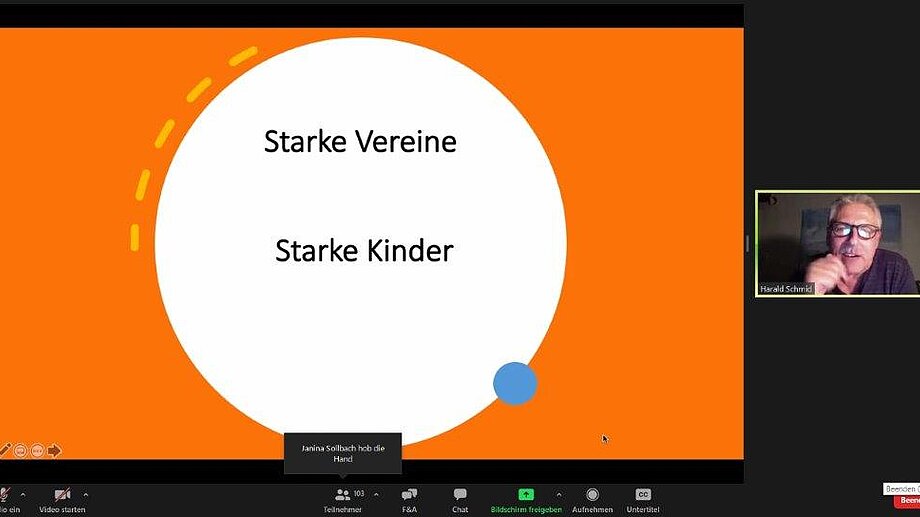Click the orange next-slide arrow icon
The height and width of the screenshot is (517, 920).
click(54, 451)
